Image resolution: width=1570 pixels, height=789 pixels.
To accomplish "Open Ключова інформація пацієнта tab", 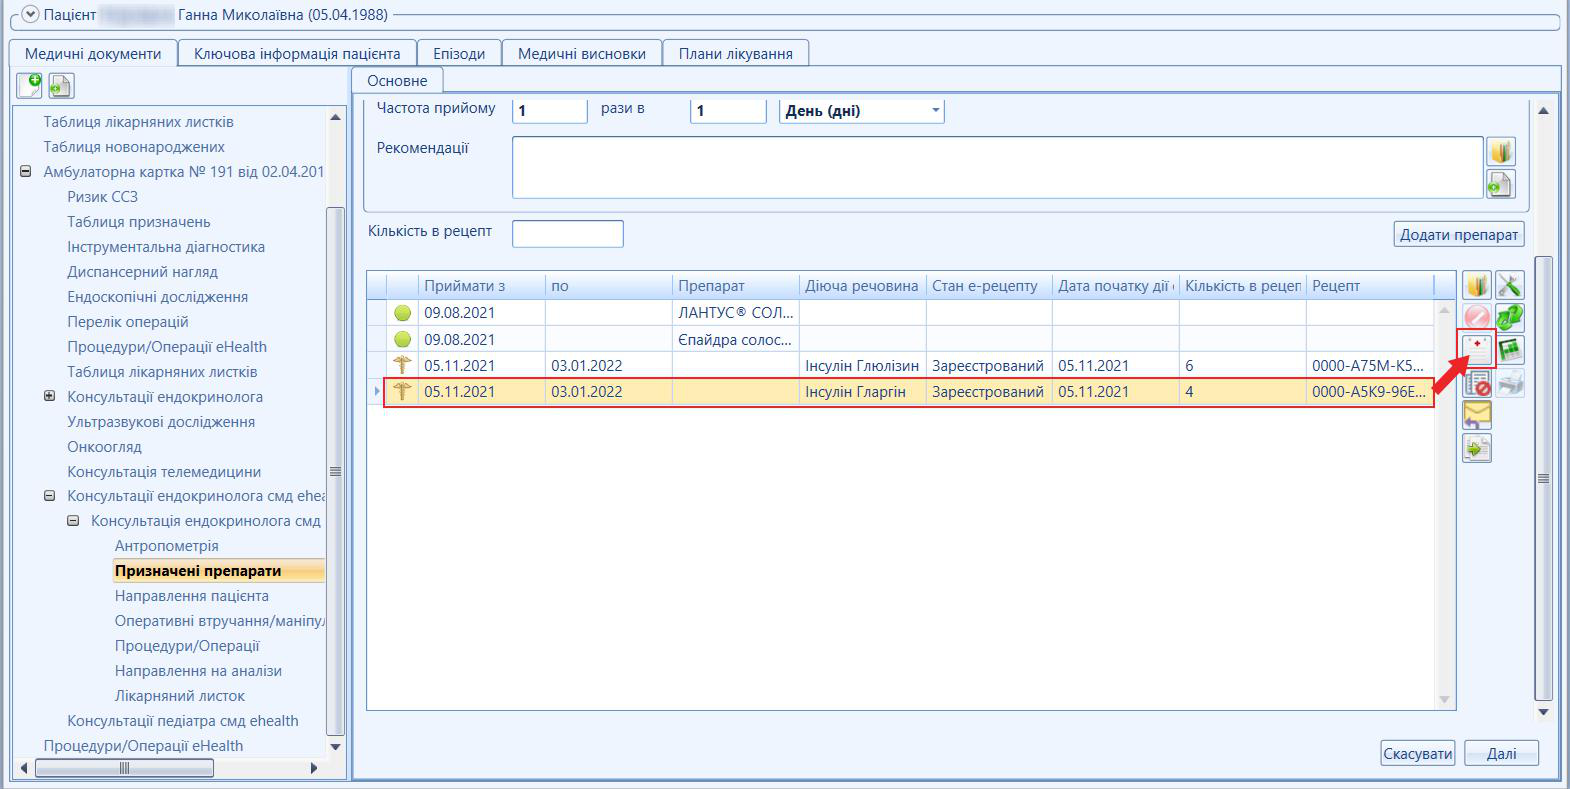I will click(297, 54).
